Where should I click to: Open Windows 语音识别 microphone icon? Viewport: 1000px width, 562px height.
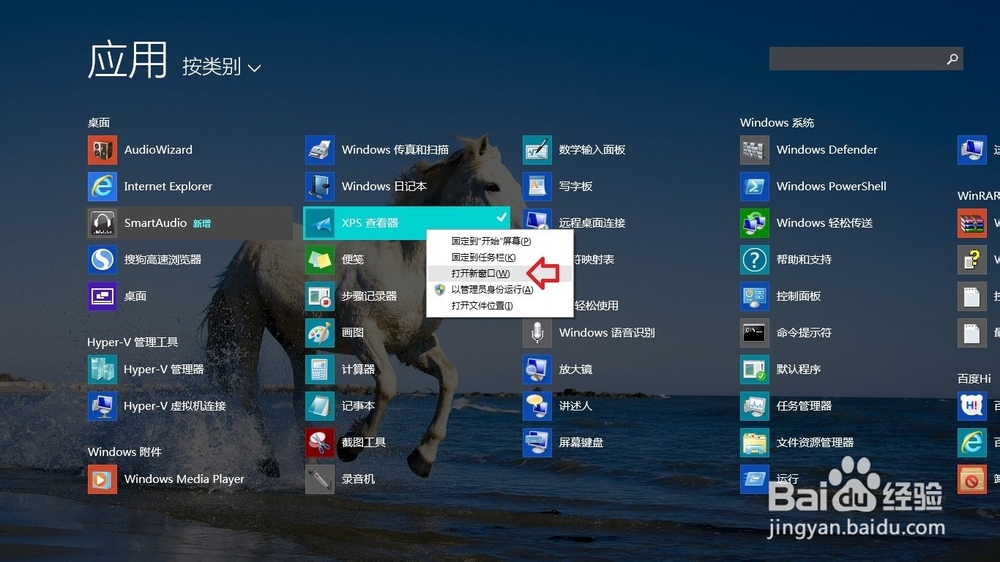[537, 333]
